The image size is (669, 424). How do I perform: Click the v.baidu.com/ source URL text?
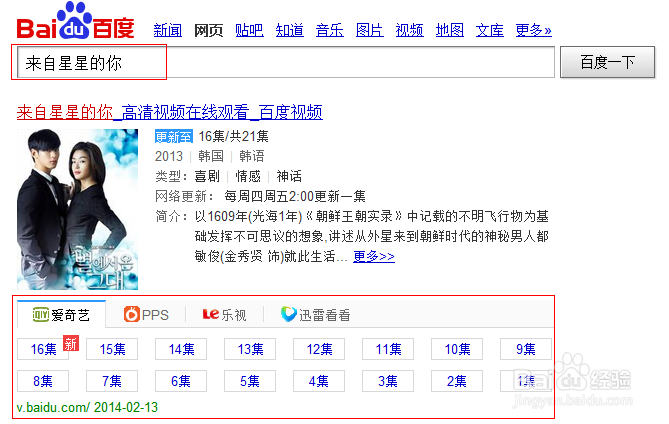coord(53,407)
